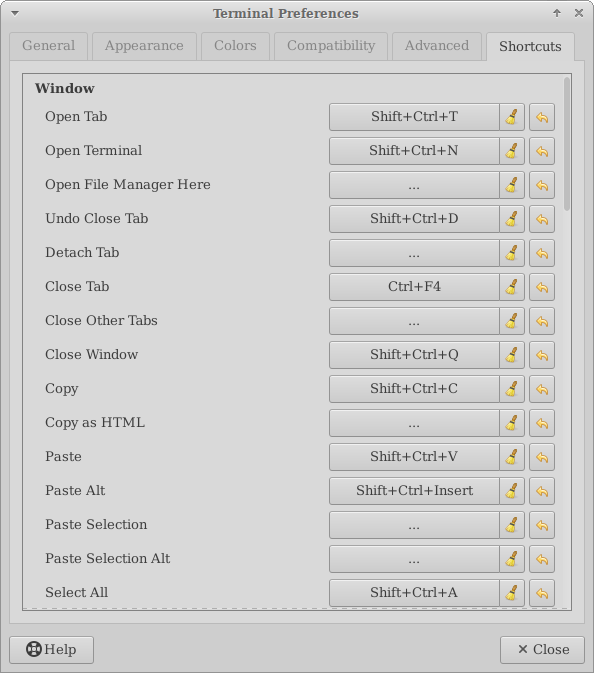Assign a shortcut for Open File Manager Here

pyautogui.click(x=414, y=185)
